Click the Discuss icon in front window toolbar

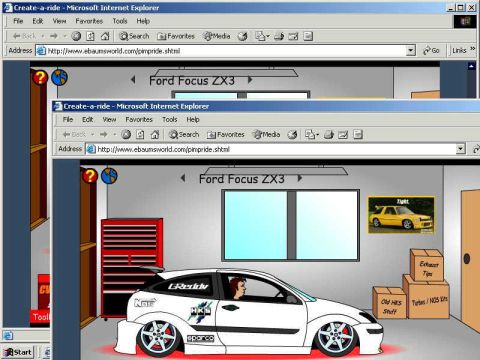click(x=358, y=134)
